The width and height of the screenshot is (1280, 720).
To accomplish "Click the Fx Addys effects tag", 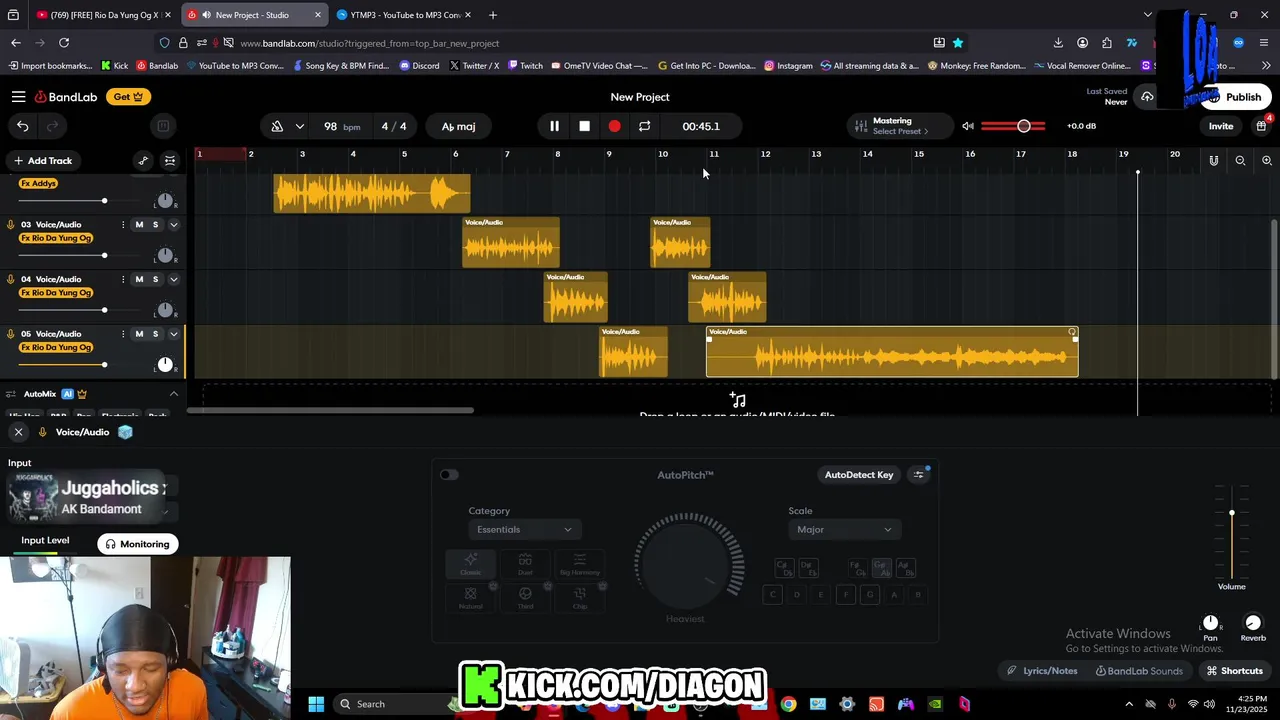I will pos(39,184).
